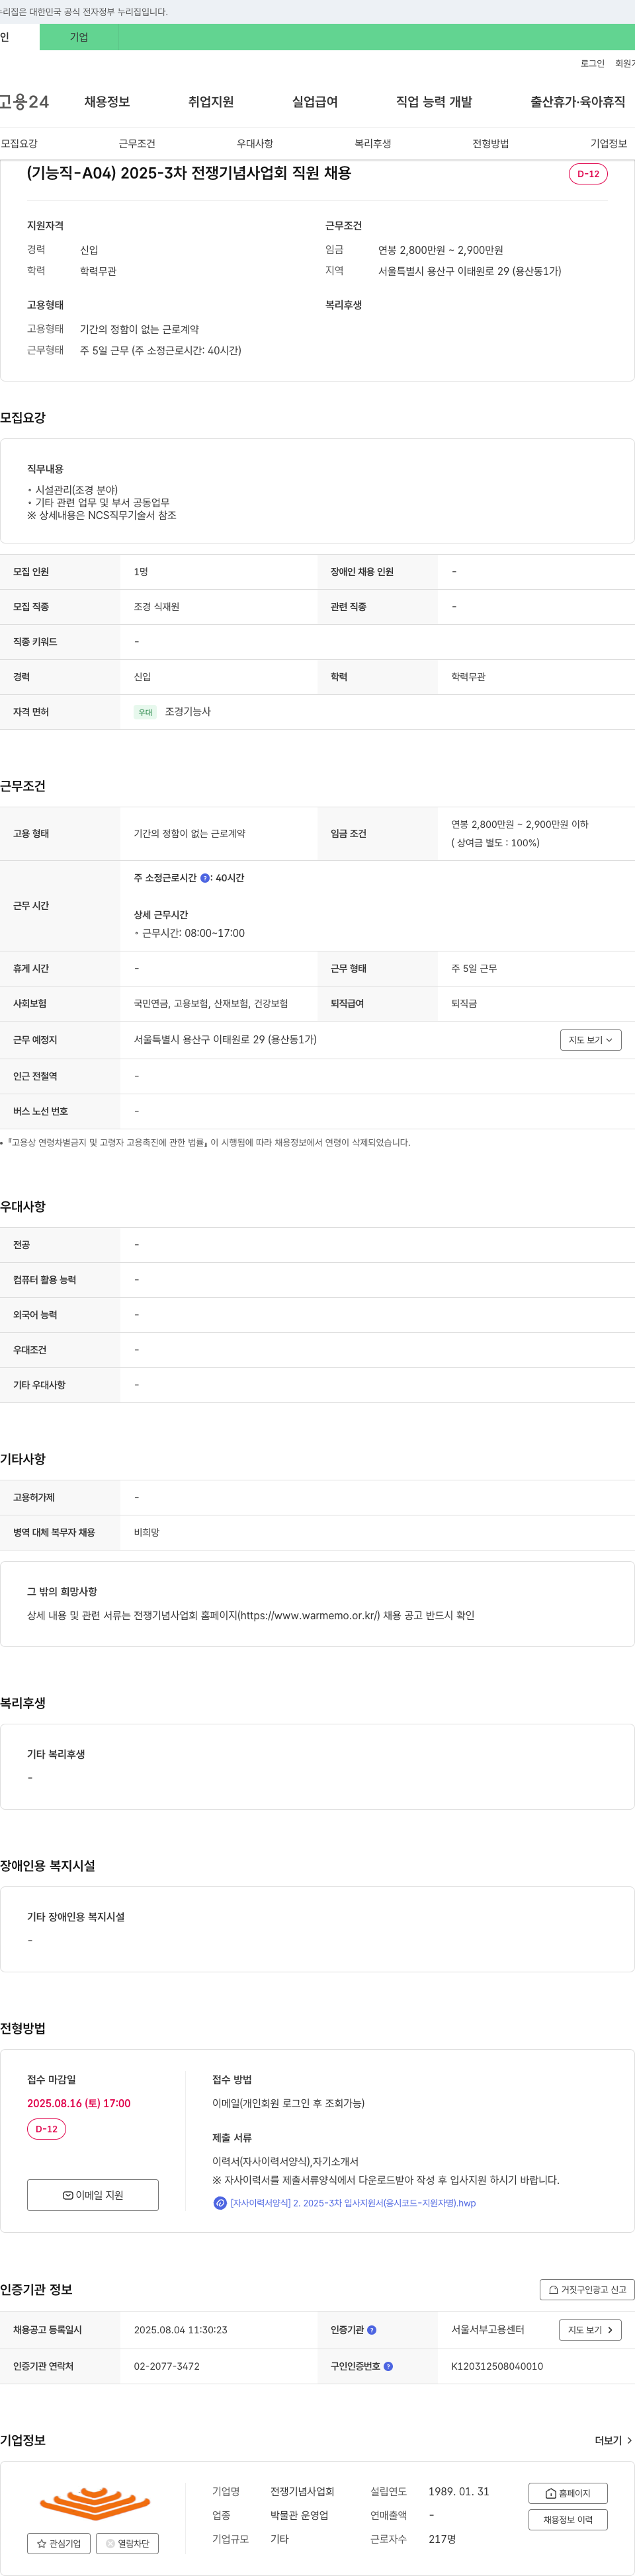Open the 취업지원 menu

coord(211,102)
